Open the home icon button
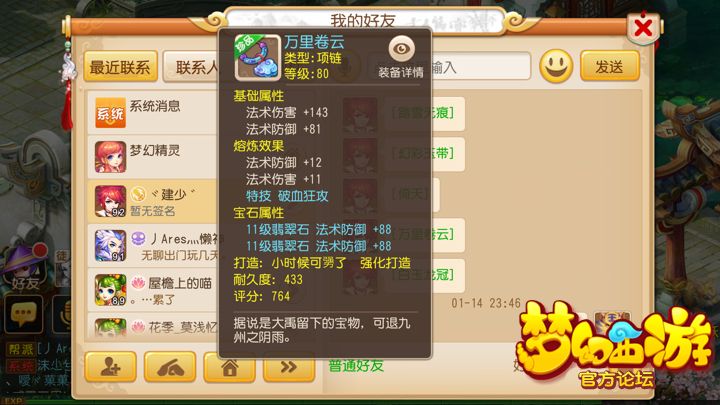Viewport: 720px width, 405px height. pos(229,366)
